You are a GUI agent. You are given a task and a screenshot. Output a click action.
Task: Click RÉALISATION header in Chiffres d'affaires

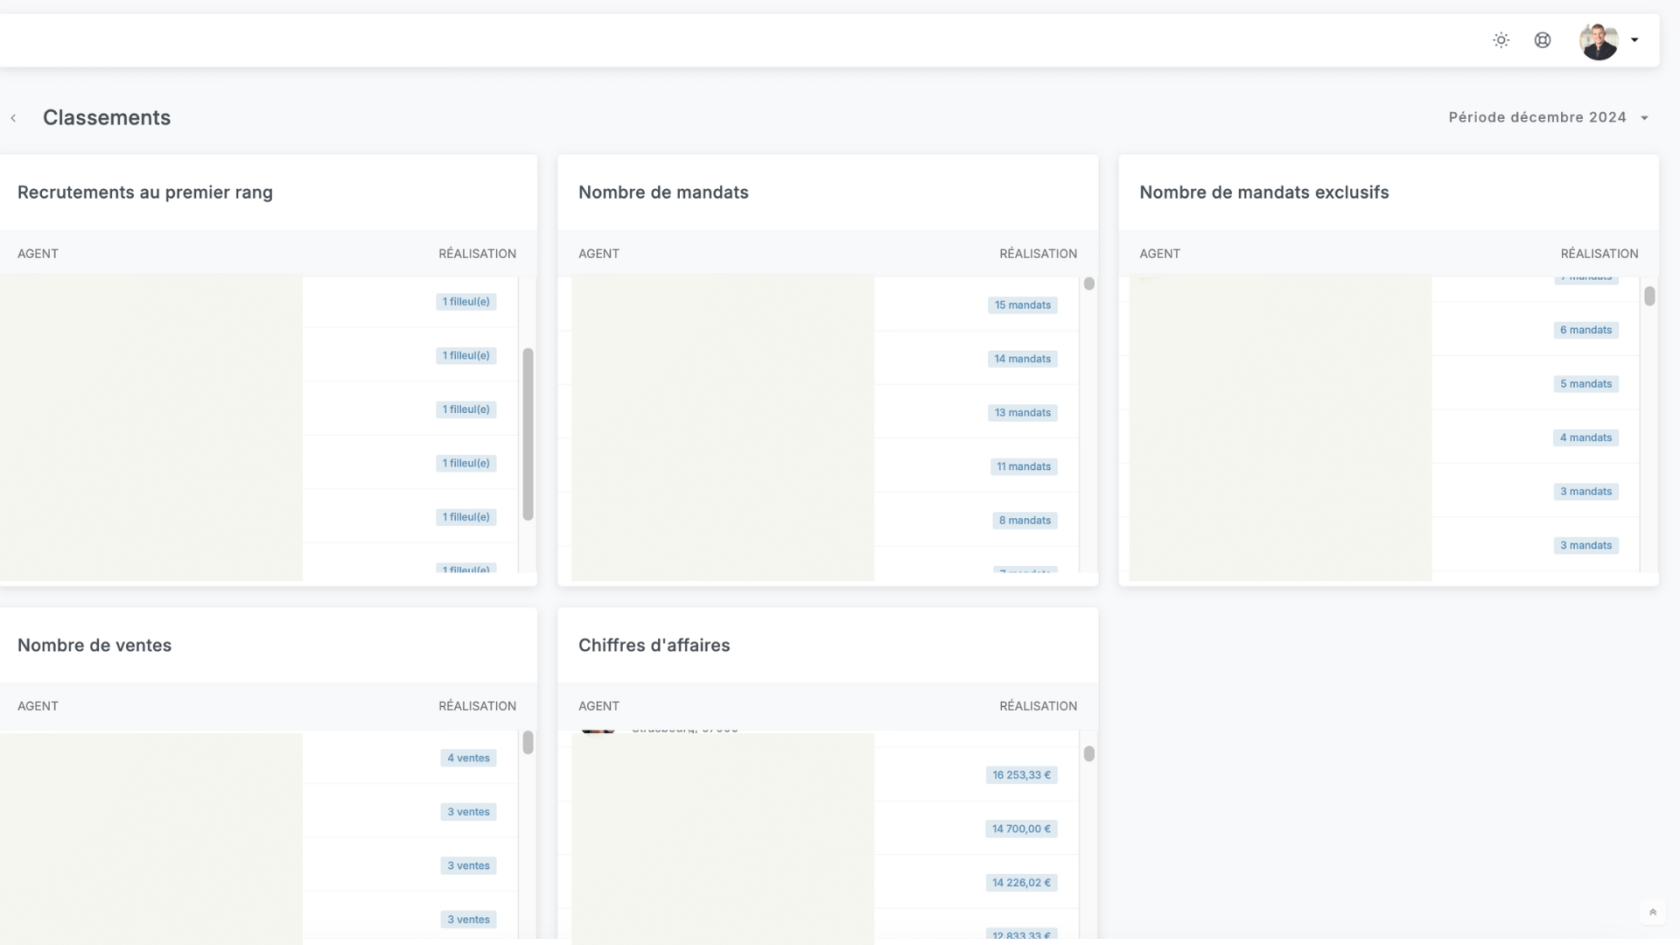(1038, 706)
